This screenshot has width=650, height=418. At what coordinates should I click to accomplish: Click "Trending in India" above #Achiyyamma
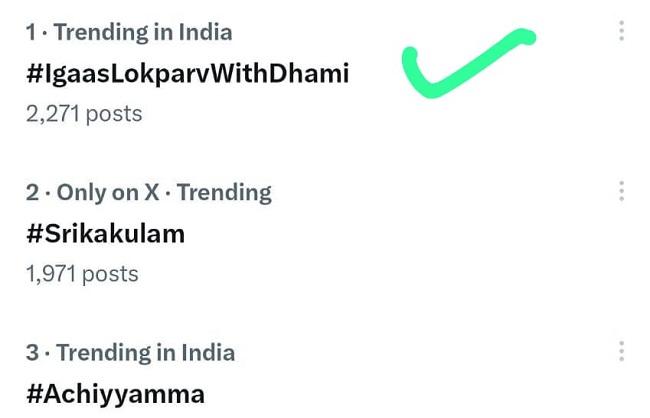click(146, 352)
